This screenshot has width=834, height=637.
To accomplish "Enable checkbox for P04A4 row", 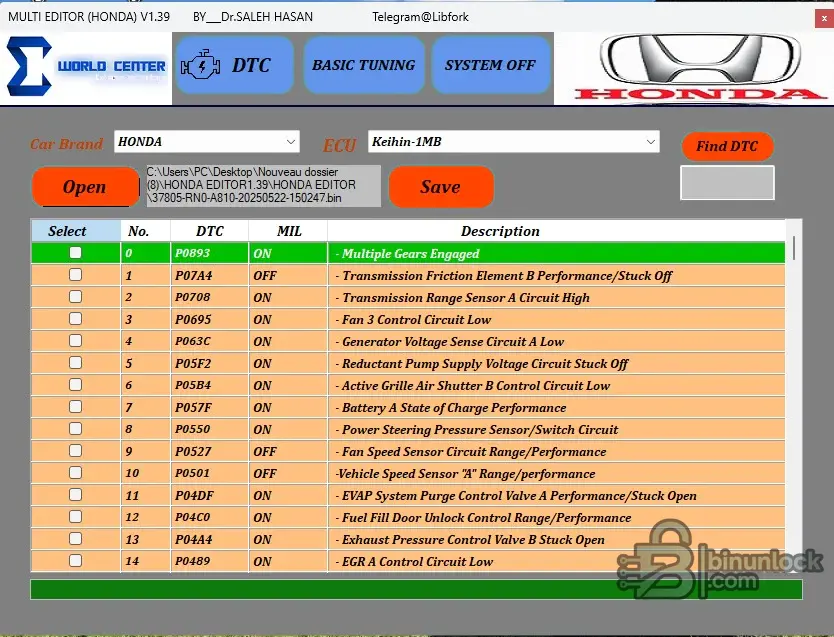I will click(x=75, y=539).
